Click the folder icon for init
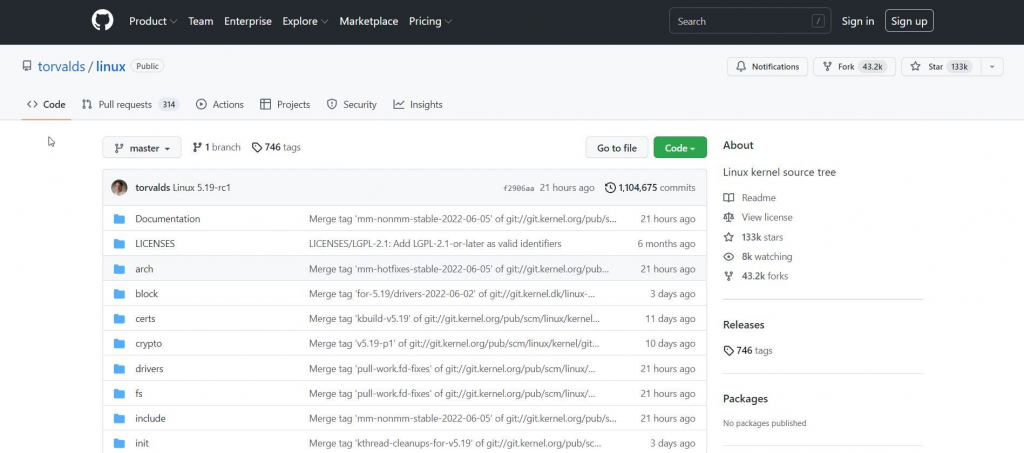 point(119,443)
